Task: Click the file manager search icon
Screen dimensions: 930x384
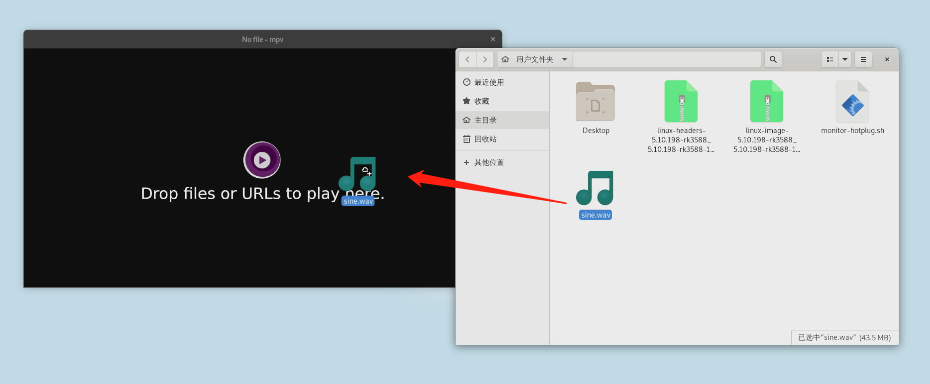Action: pos(773,59)
